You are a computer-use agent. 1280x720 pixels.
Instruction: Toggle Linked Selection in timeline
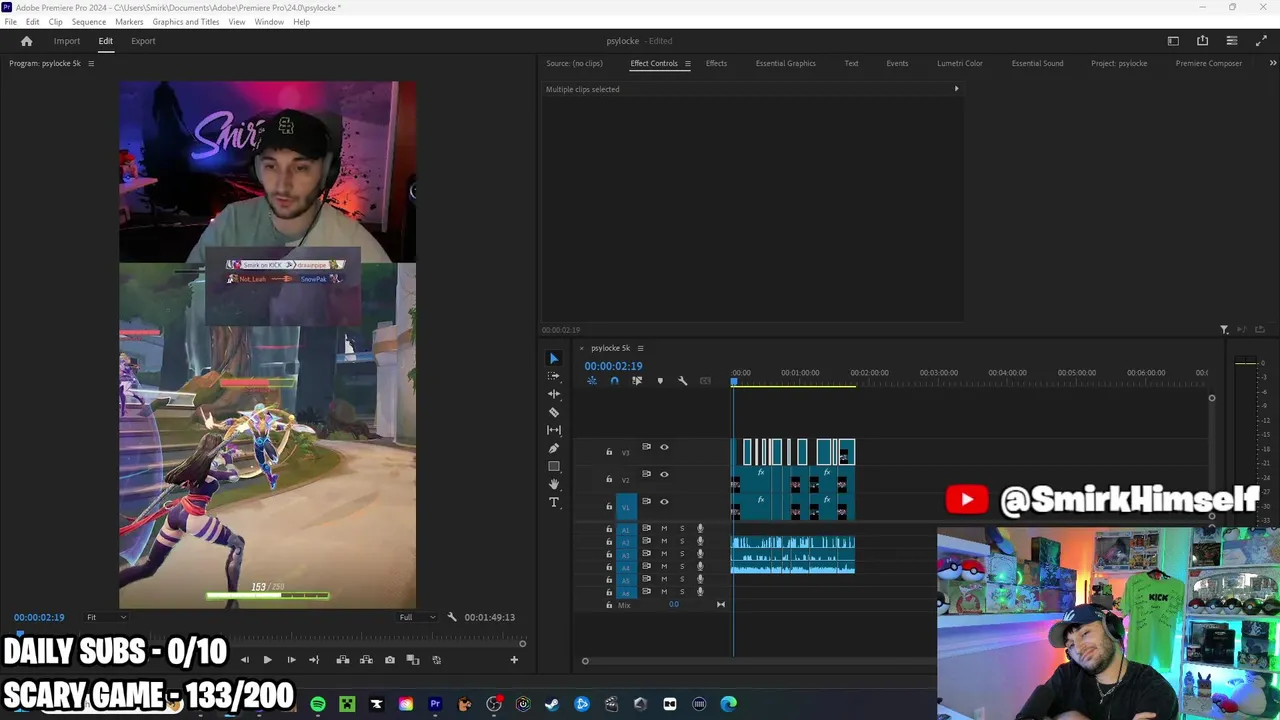point(637,381)
